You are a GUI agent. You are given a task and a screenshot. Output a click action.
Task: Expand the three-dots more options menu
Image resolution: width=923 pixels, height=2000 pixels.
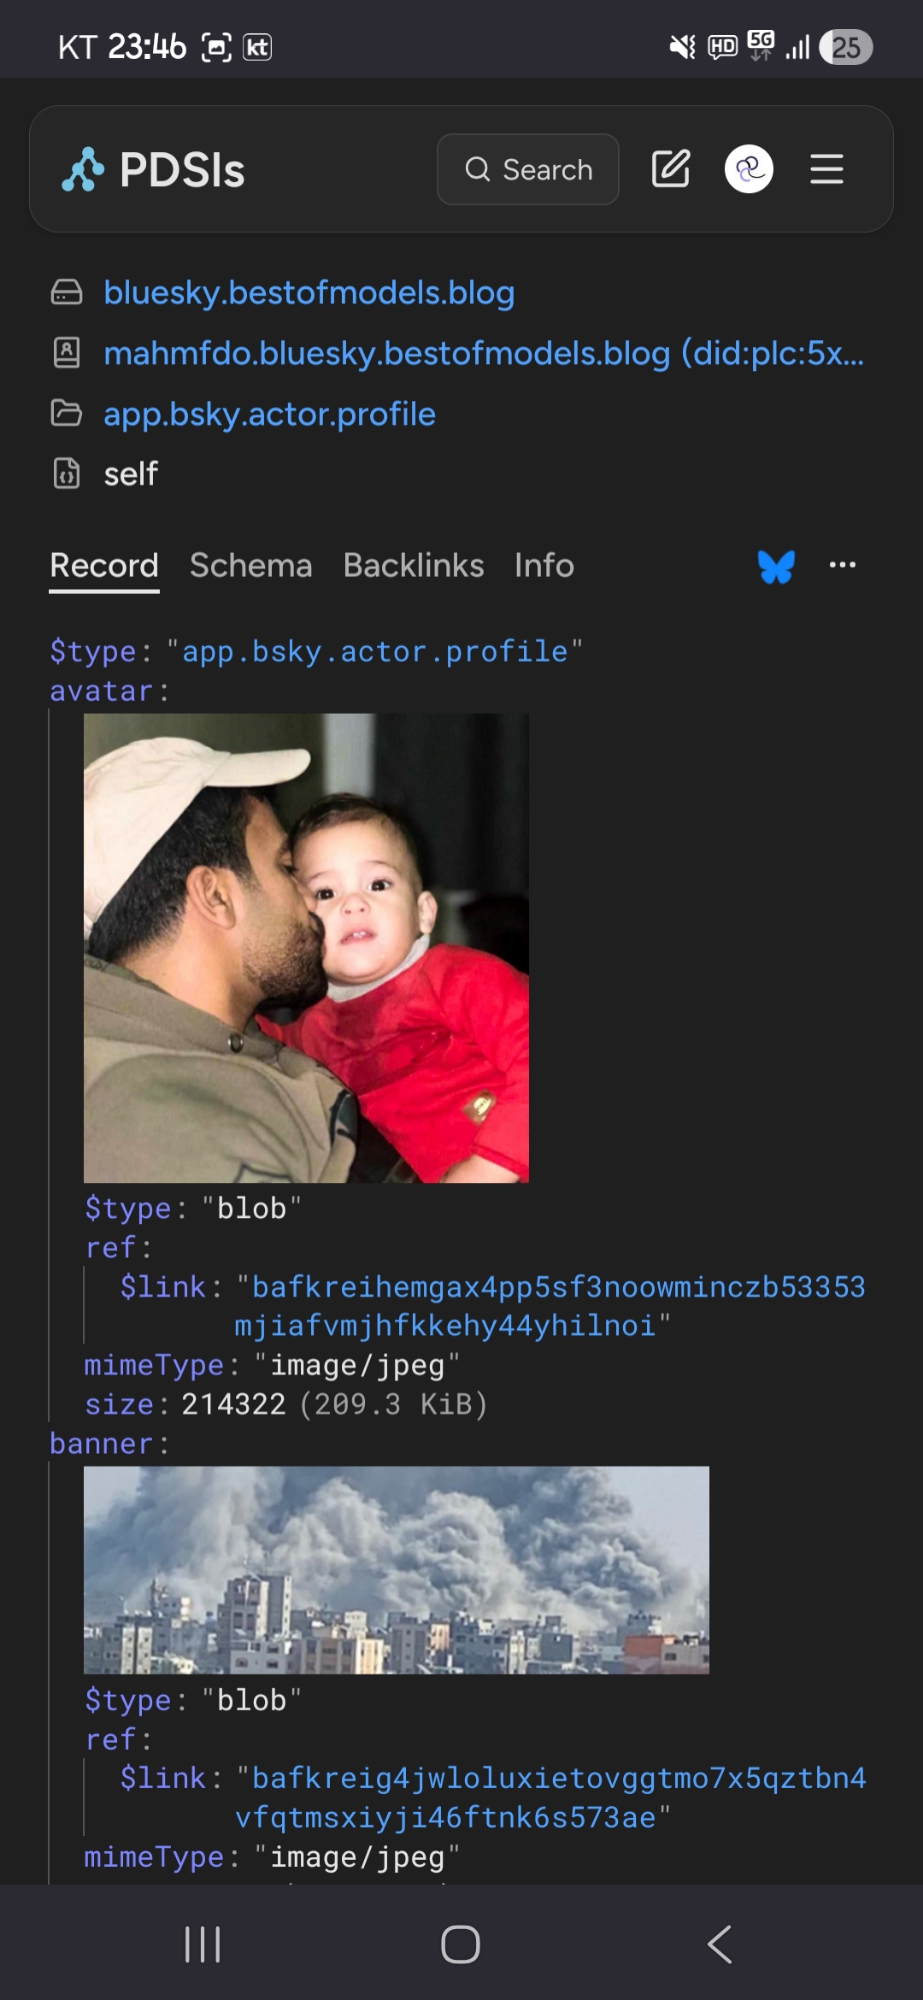click(842, 565)
